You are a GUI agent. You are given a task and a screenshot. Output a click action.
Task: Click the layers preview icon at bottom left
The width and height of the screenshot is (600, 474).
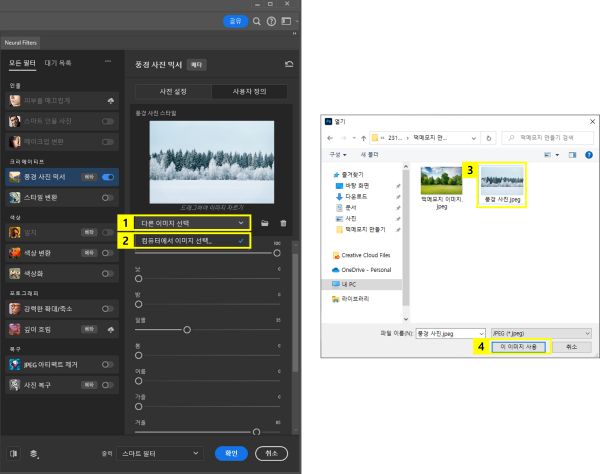pos(34,454)
